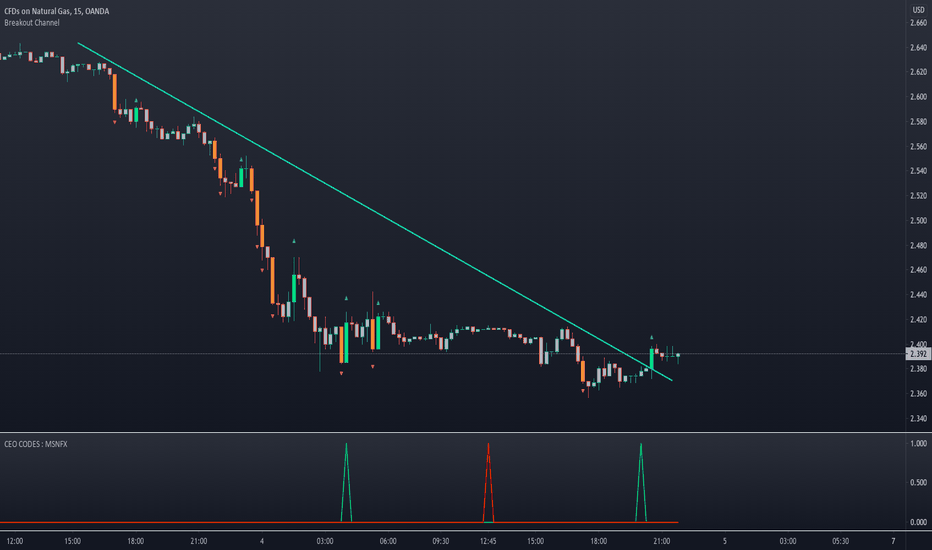Click the CEO CODES : MSNFX indicator label
Image resolution: width=932 pixels, height=550 pixels.
pos(36,444)
